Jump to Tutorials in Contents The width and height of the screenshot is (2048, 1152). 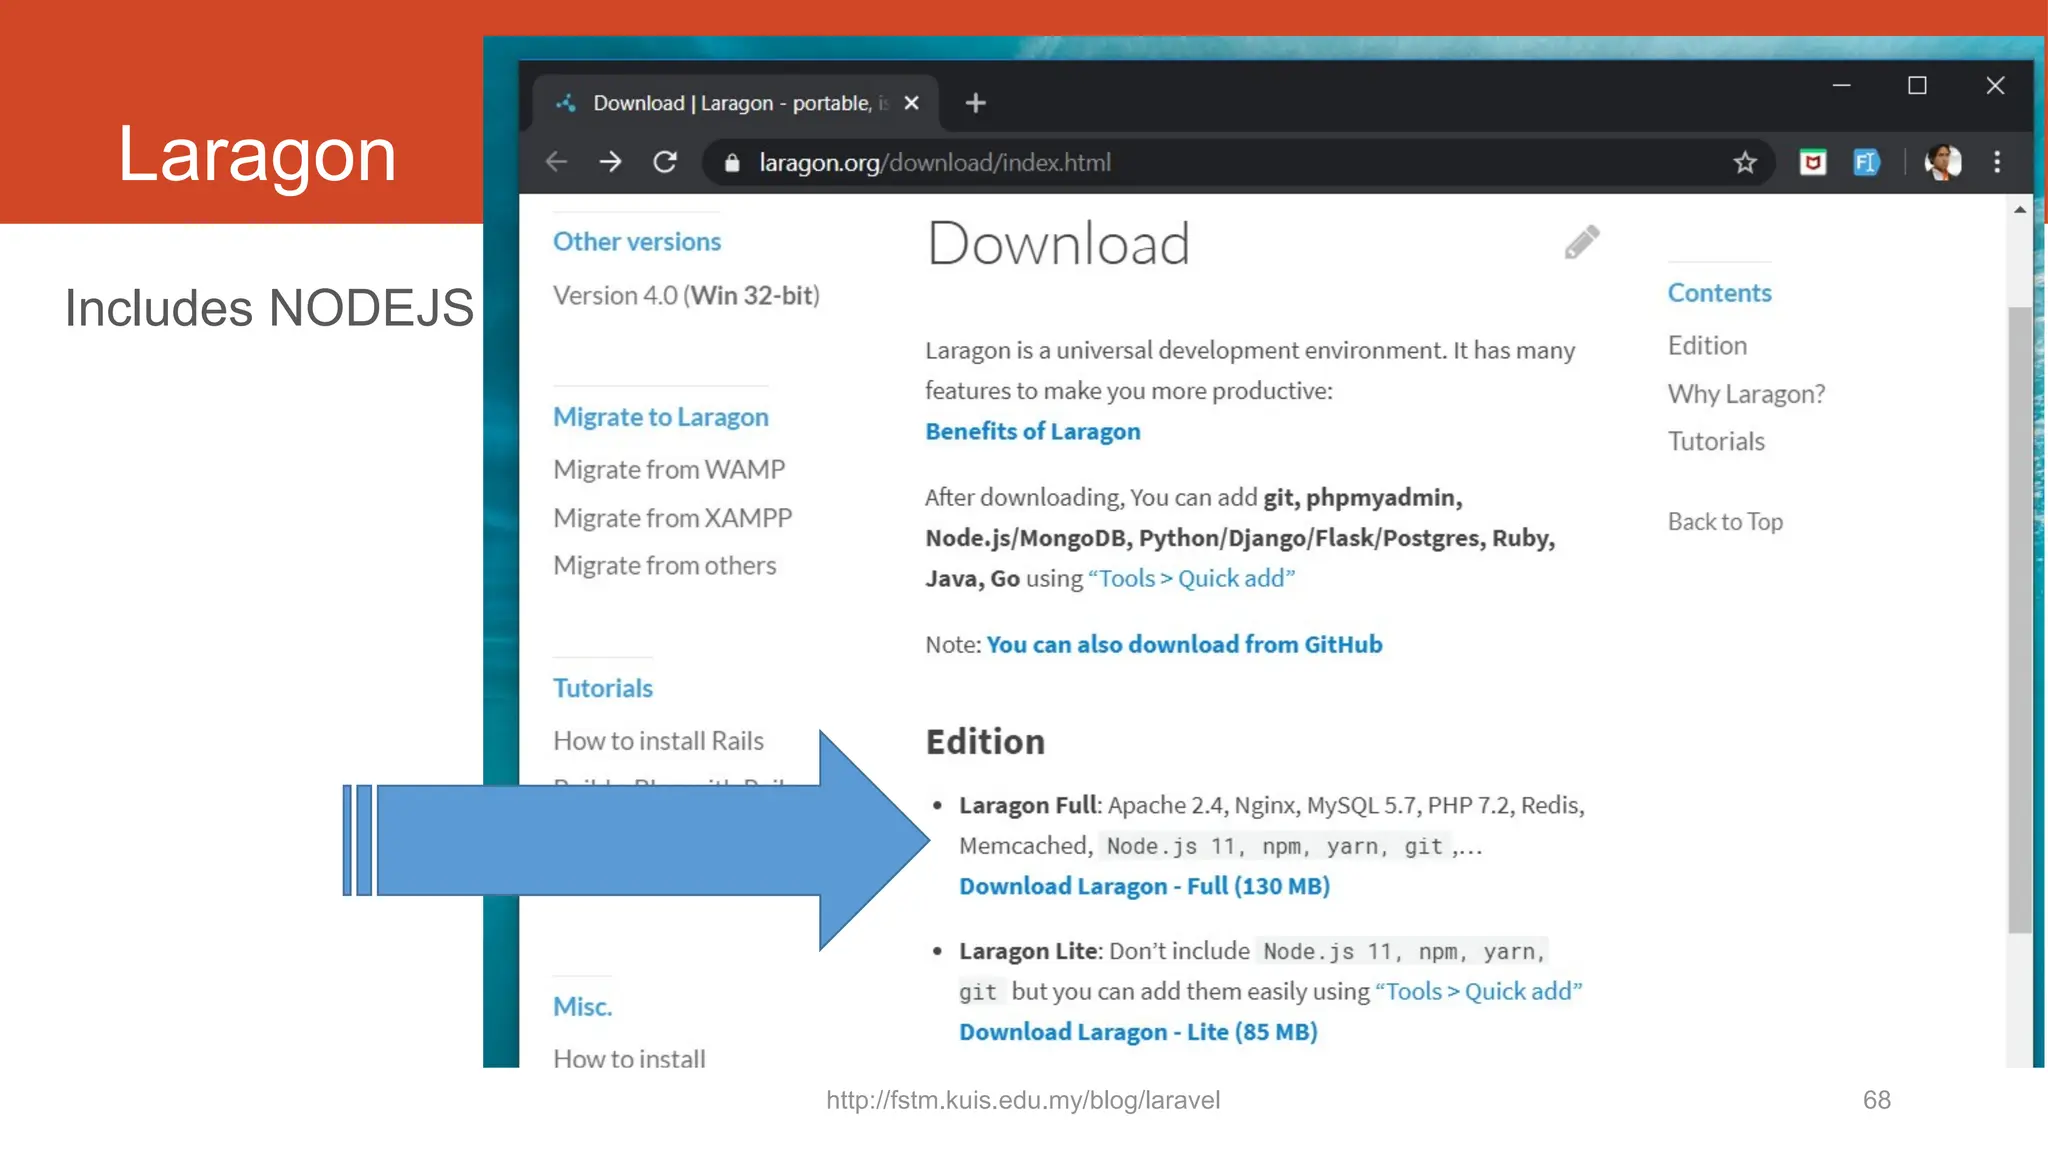pos(1716,442)
